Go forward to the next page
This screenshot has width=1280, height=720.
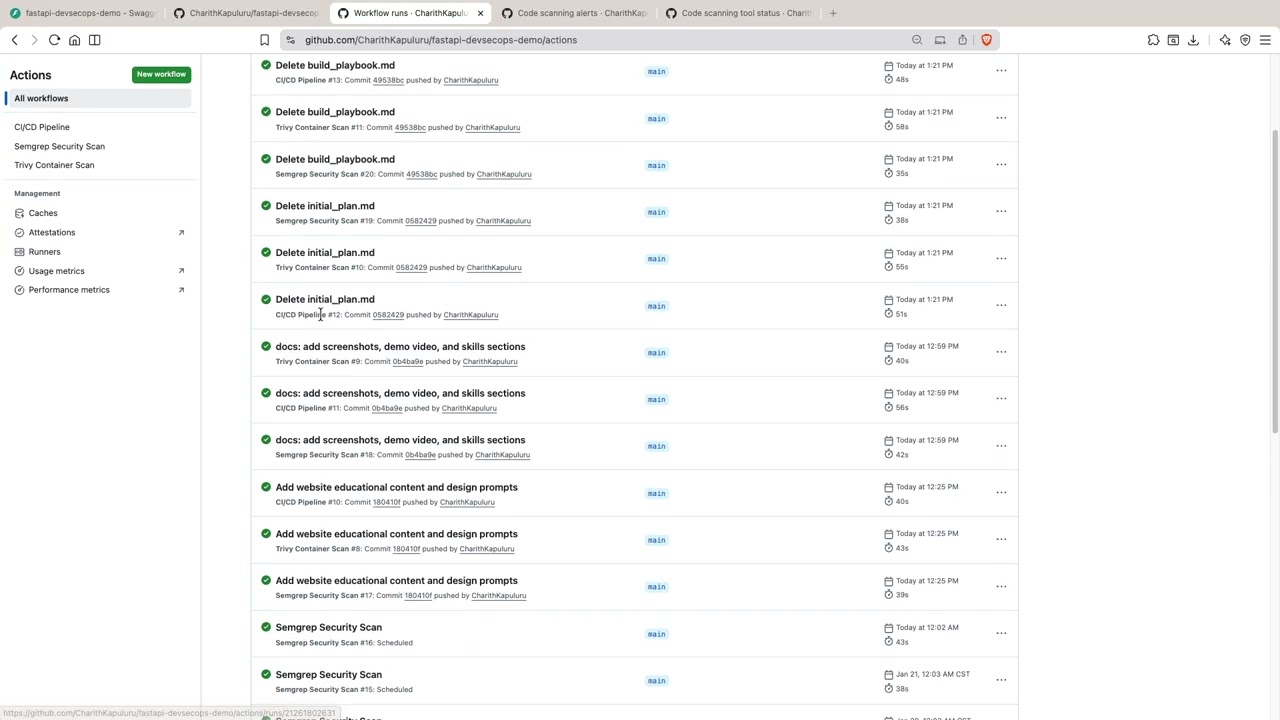[34, 40]
